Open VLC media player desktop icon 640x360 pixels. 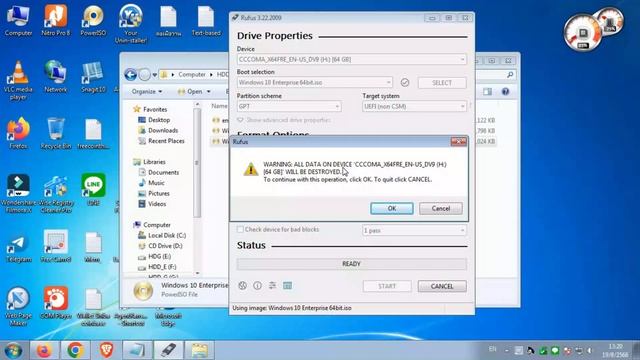tap(18, 80)
